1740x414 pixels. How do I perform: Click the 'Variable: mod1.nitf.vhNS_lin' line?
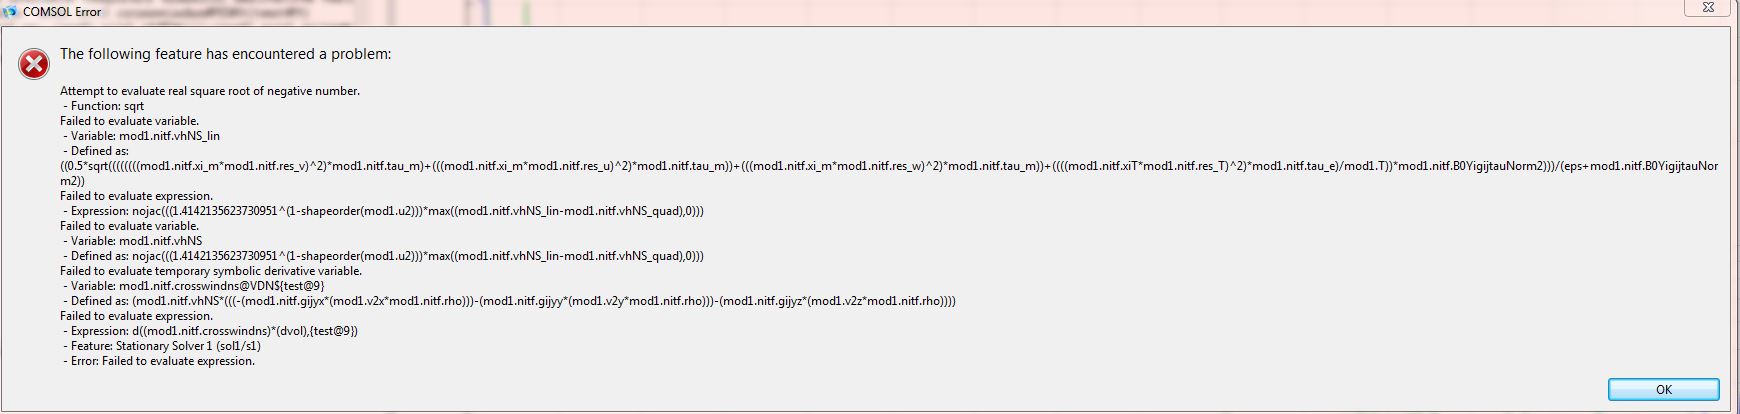click(x=141, y=136)
